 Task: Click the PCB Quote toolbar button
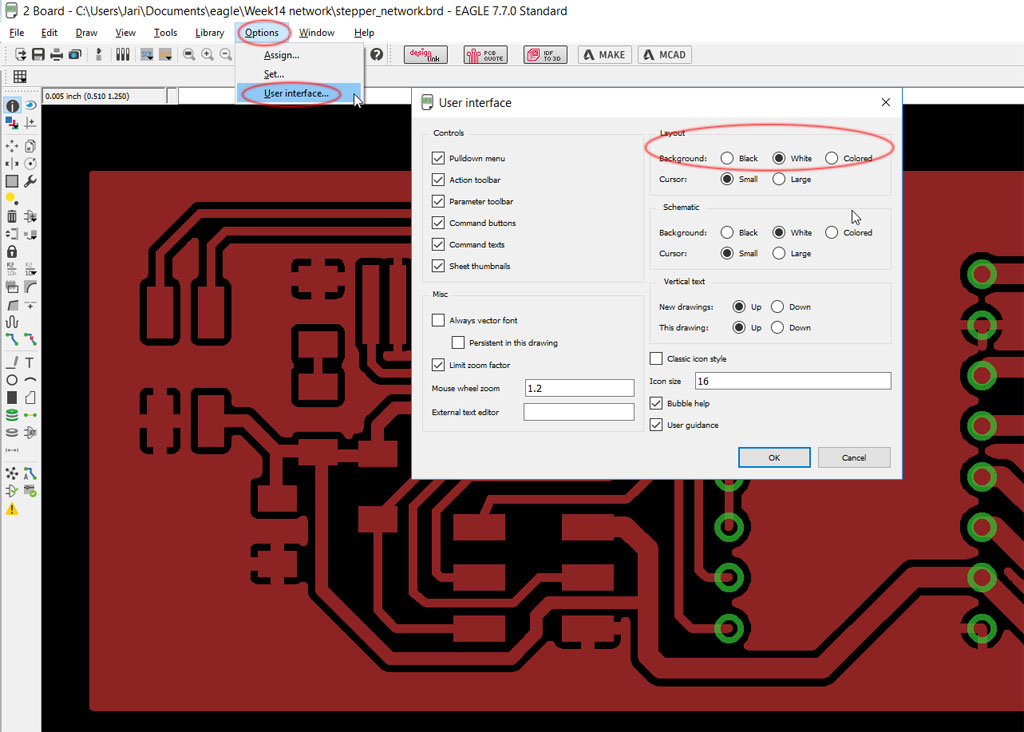point(485,55)
